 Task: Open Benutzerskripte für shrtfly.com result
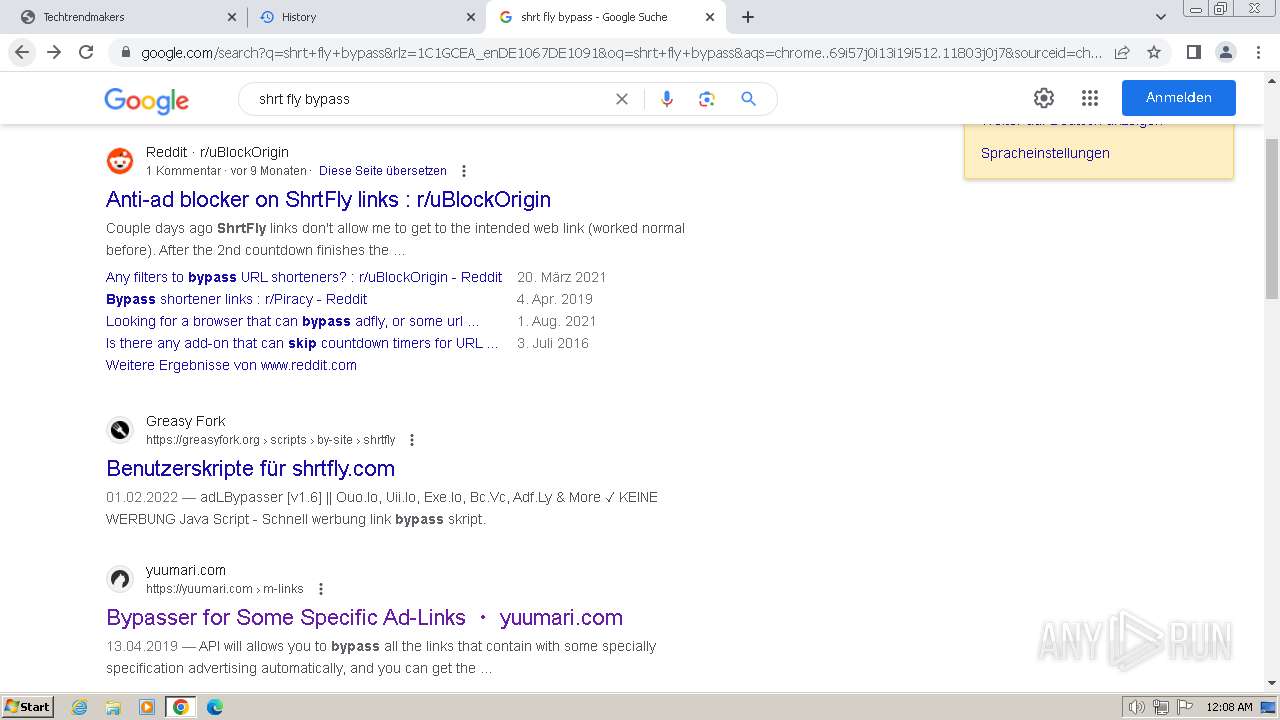250,468
